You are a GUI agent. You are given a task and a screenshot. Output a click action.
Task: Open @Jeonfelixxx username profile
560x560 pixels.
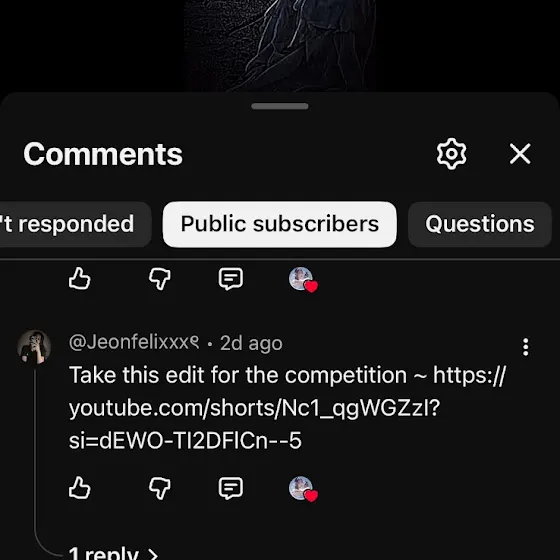tap(134, 342)
